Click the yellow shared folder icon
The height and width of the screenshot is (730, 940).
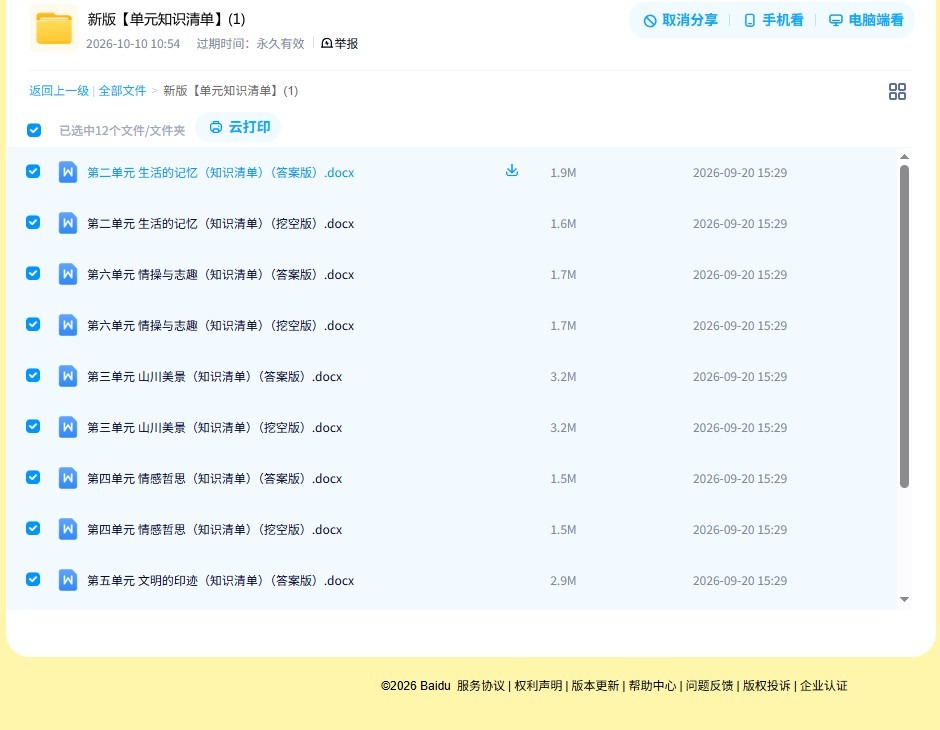54,28
